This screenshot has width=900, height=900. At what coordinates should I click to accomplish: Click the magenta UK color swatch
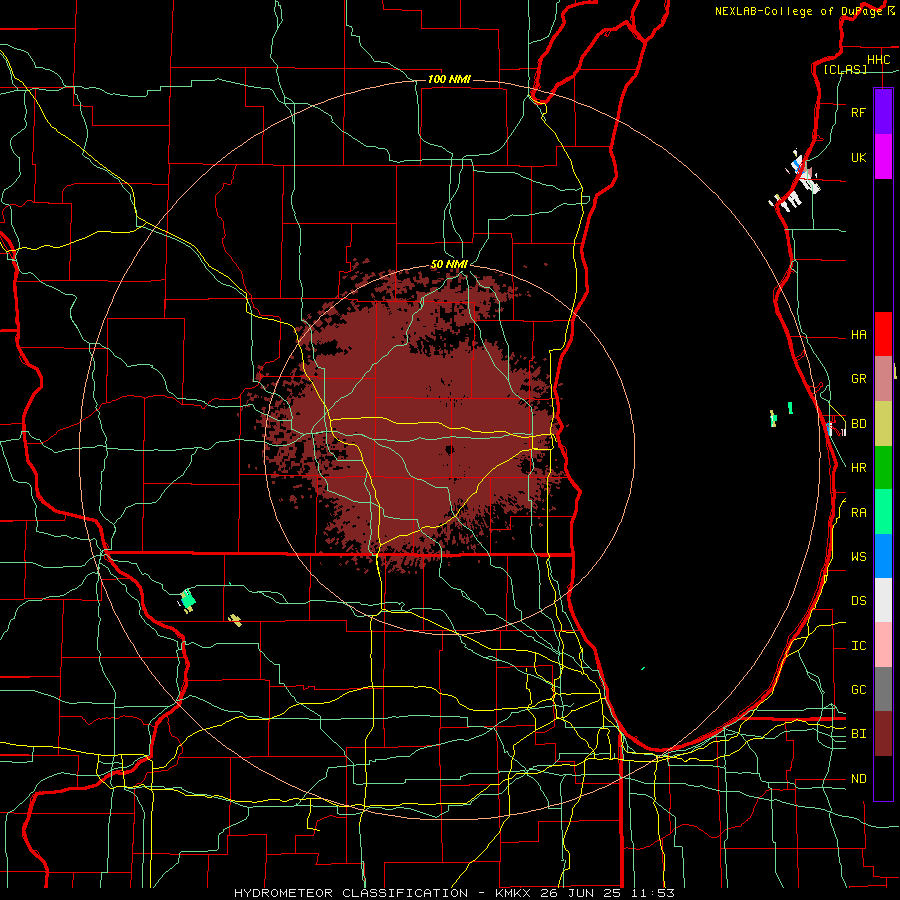click(883, 157)
